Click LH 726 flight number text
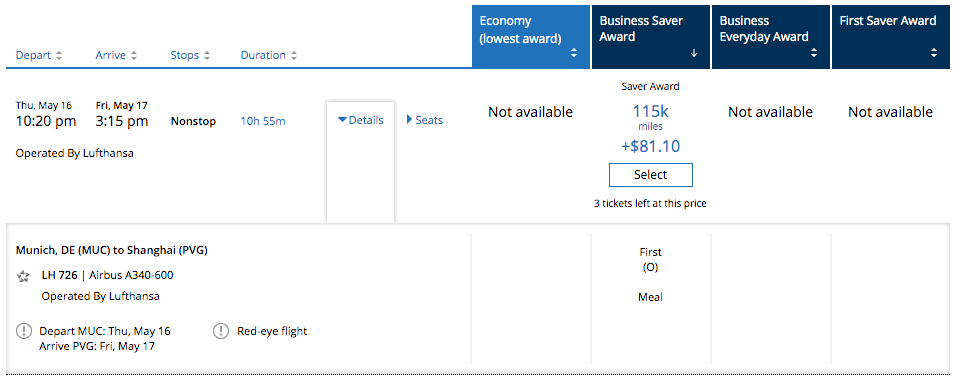Screen dimensions: 957x380 59,275
